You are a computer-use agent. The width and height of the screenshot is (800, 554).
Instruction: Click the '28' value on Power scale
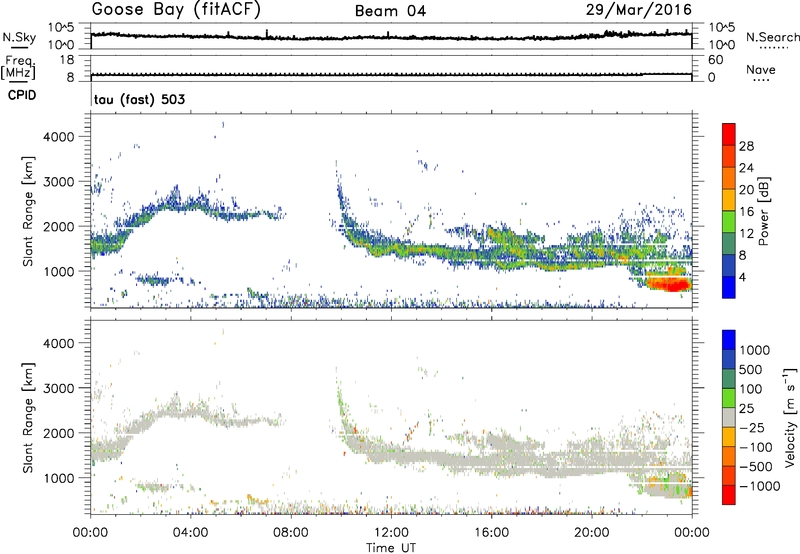[x=746, y=146]
